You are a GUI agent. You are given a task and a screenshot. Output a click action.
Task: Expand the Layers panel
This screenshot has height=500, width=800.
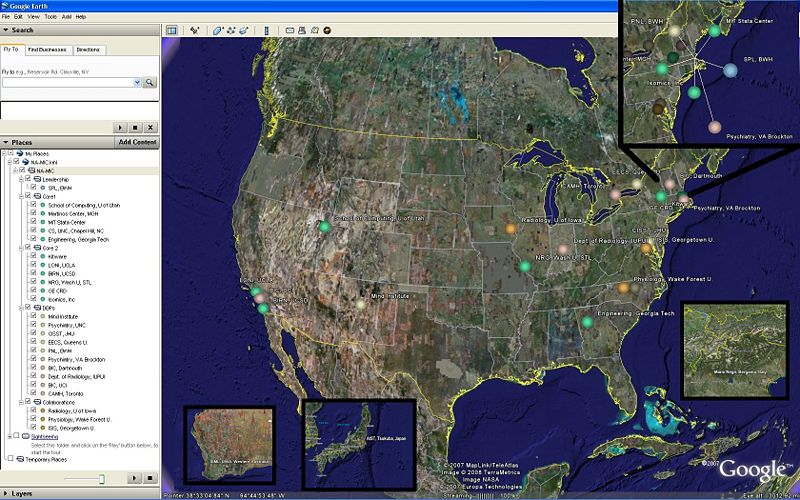click(22, 494)
